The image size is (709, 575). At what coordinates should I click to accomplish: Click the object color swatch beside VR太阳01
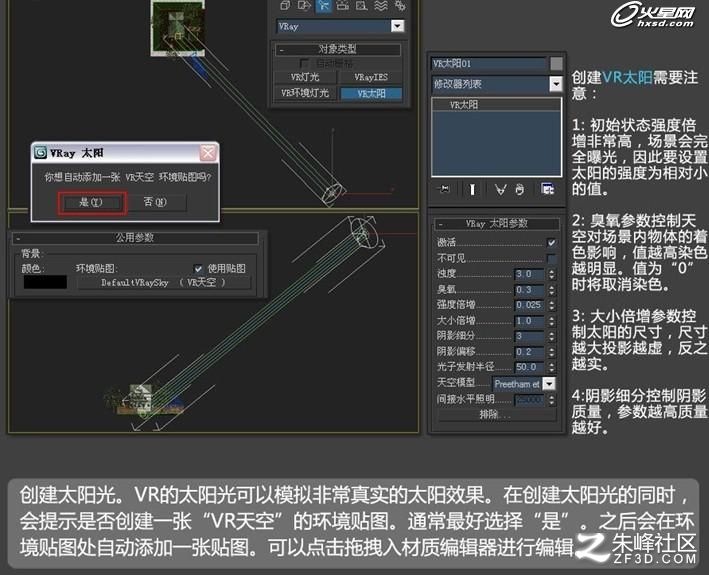556,64
